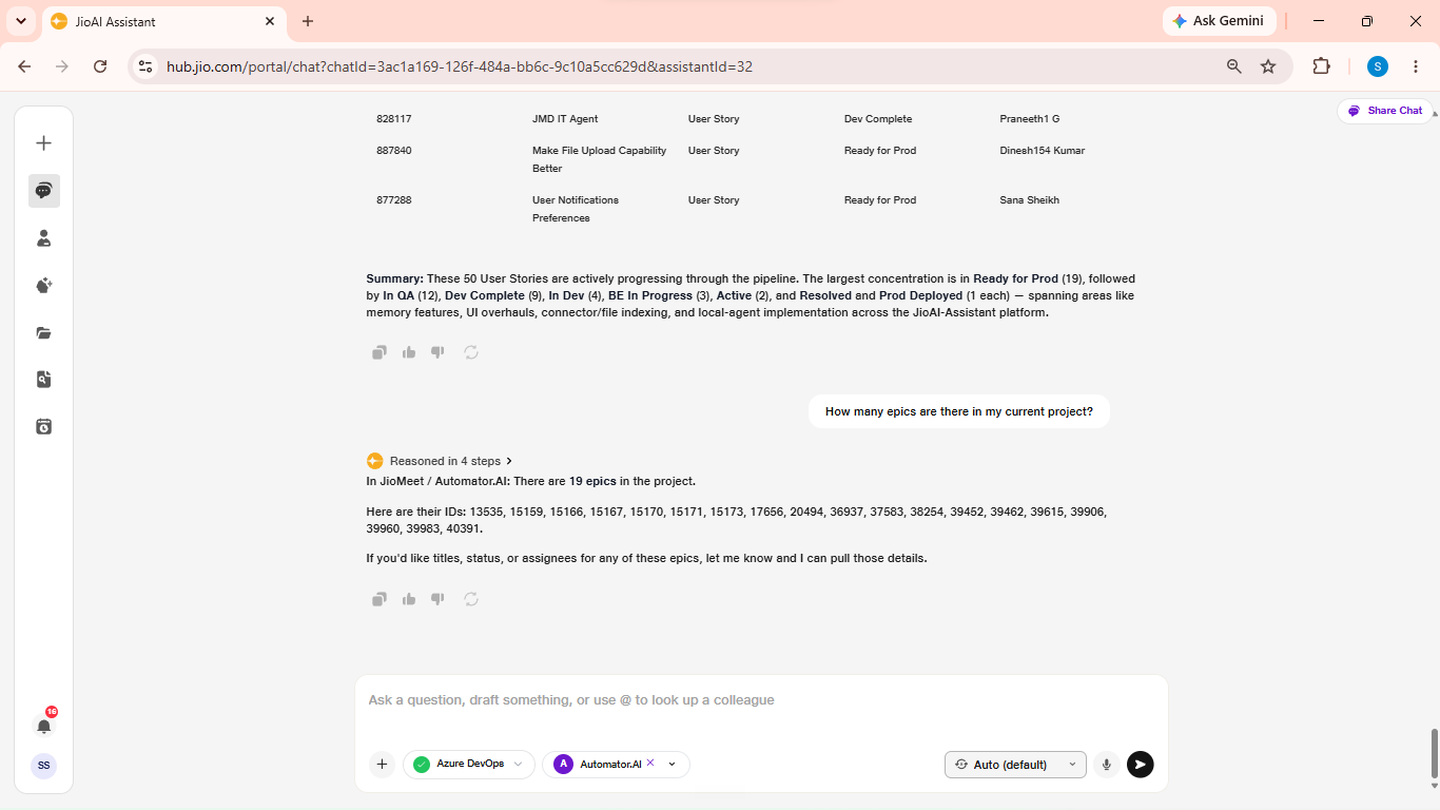Image resolution: width=1440 pixels, height=810 pixels.
Task: Remove the Automator.AI assistant with X
Action: coord(650,762)
